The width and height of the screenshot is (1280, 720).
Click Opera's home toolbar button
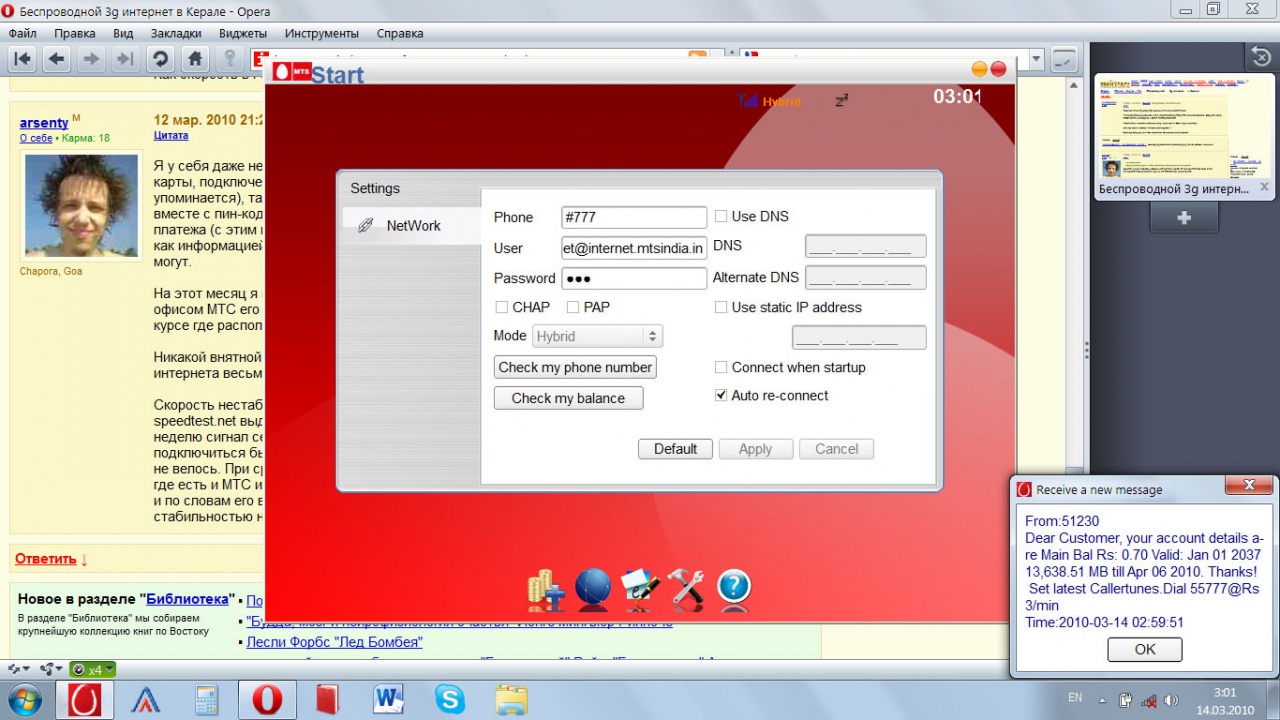[195, 59]
